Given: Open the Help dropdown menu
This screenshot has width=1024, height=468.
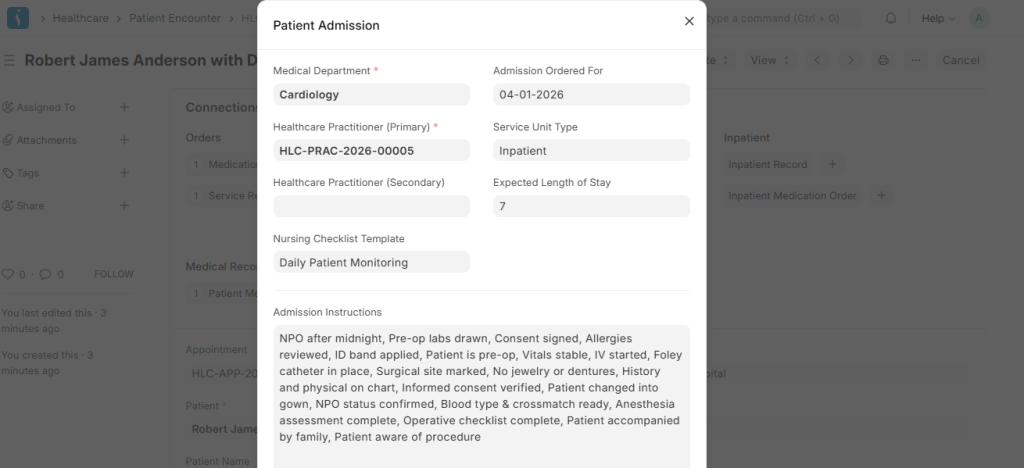Looking at the screenshot, I should click(x=937, y=18).
